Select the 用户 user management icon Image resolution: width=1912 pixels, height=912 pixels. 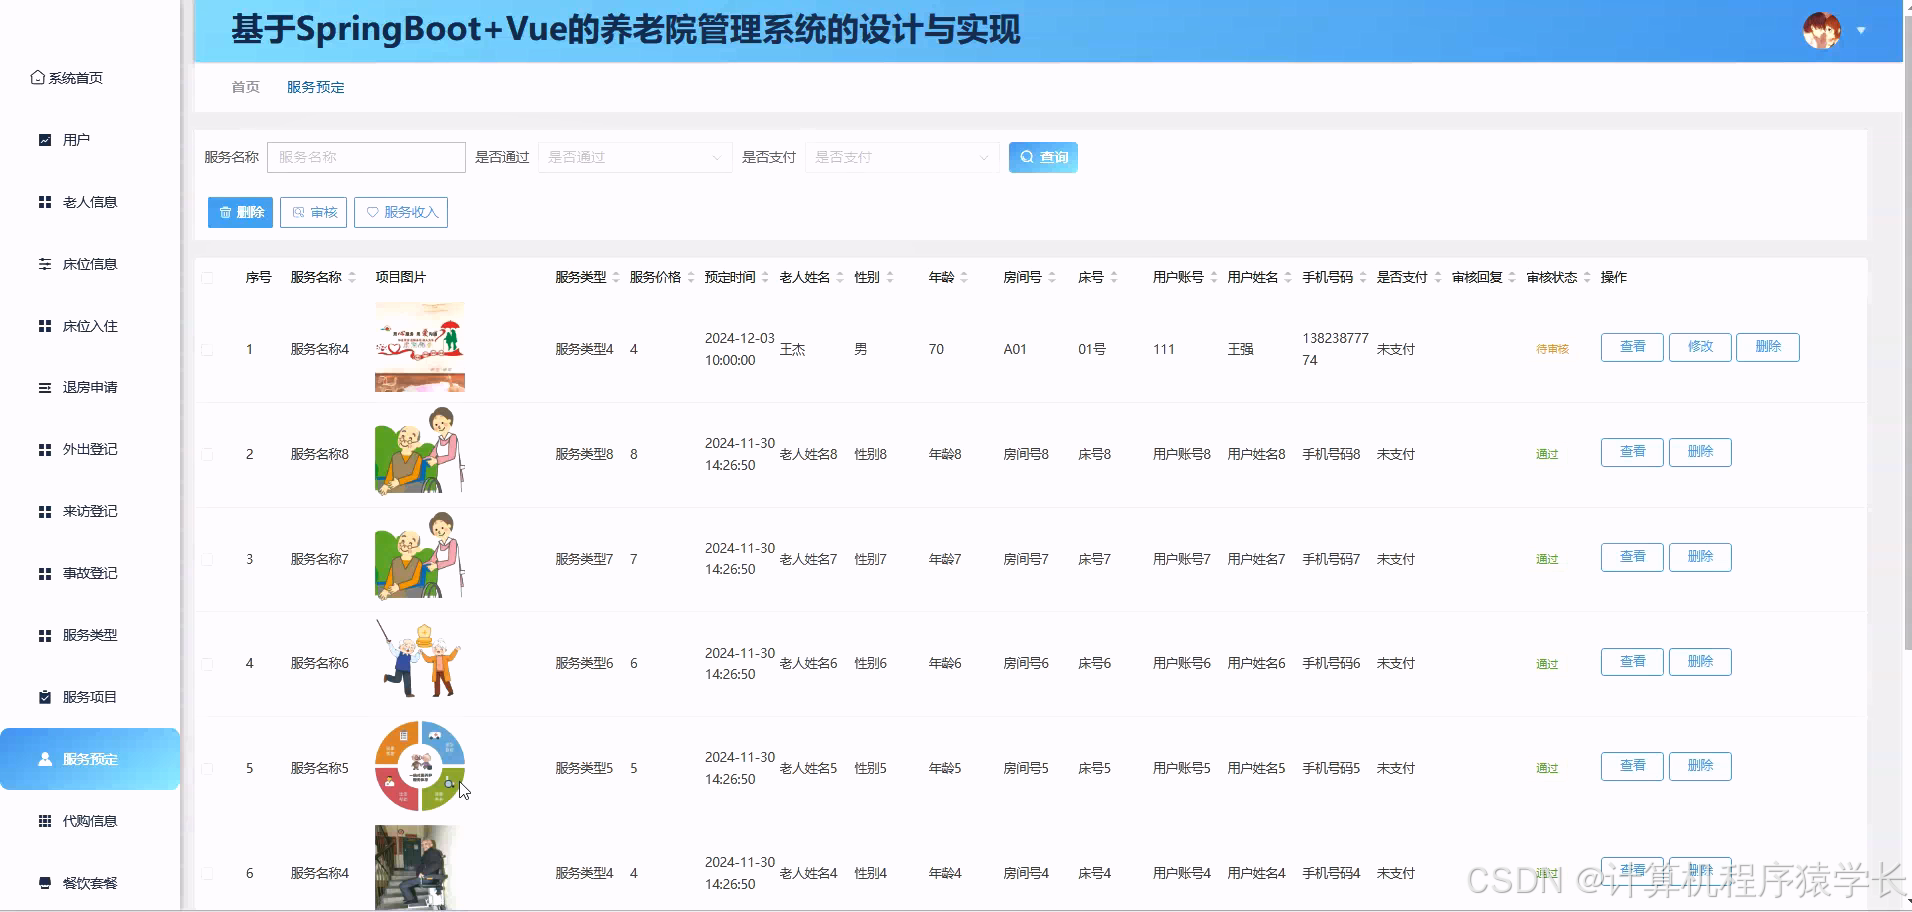(43, 139)
